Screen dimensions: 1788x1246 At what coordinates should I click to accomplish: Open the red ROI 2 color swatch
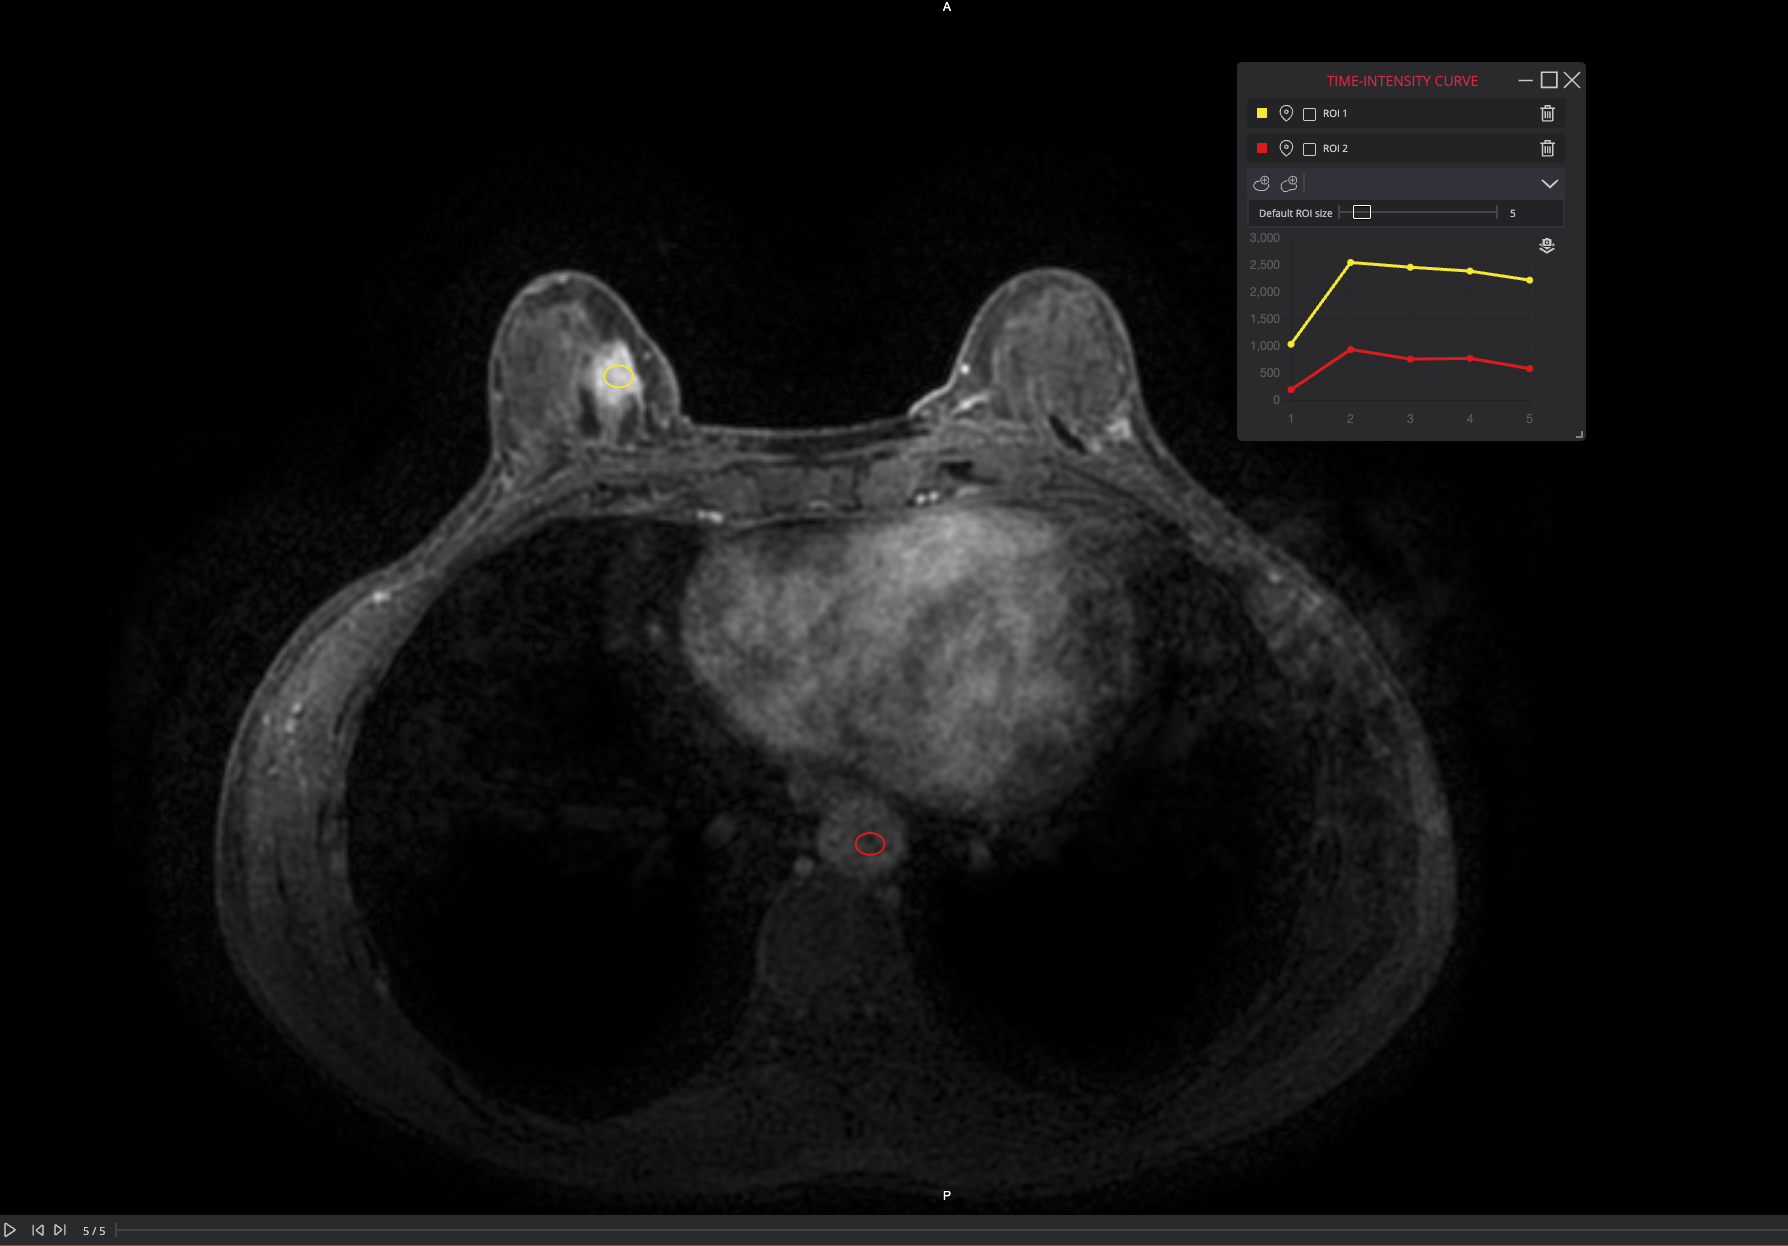[1262, 148]
